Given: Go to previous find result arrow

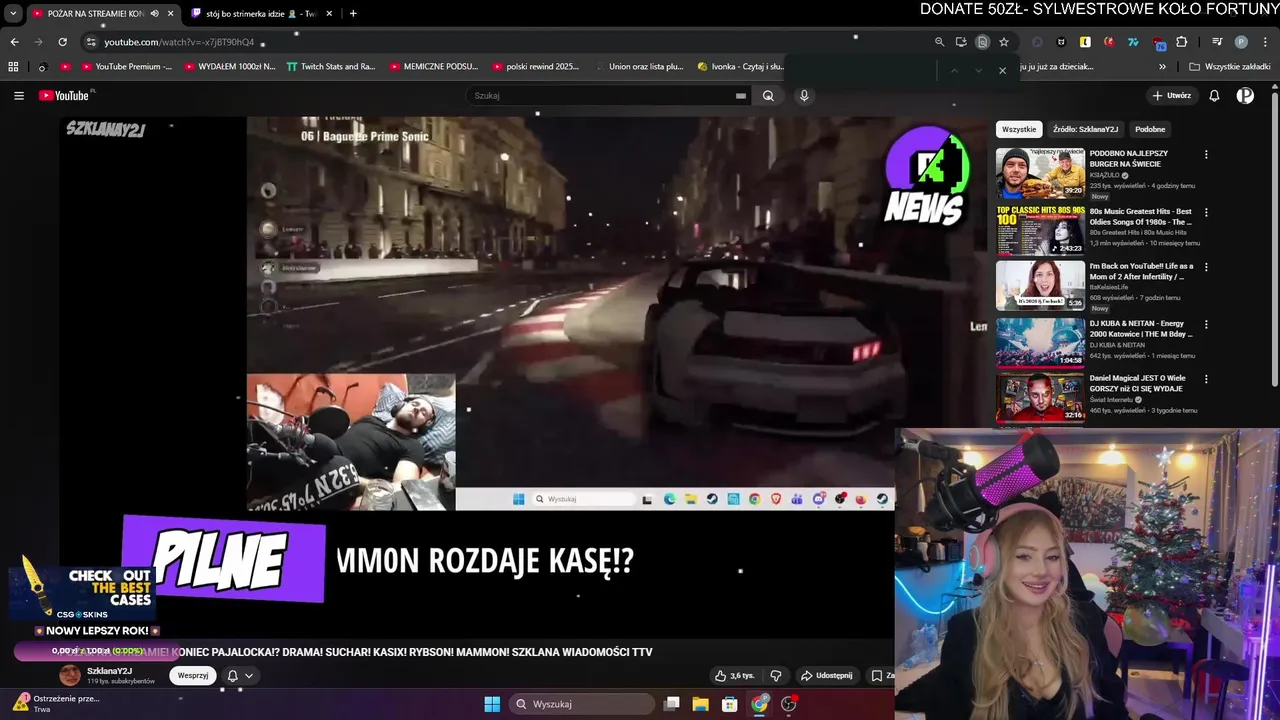Looking at the screenshot, I should pyautogui.click(x=954, y=71).
